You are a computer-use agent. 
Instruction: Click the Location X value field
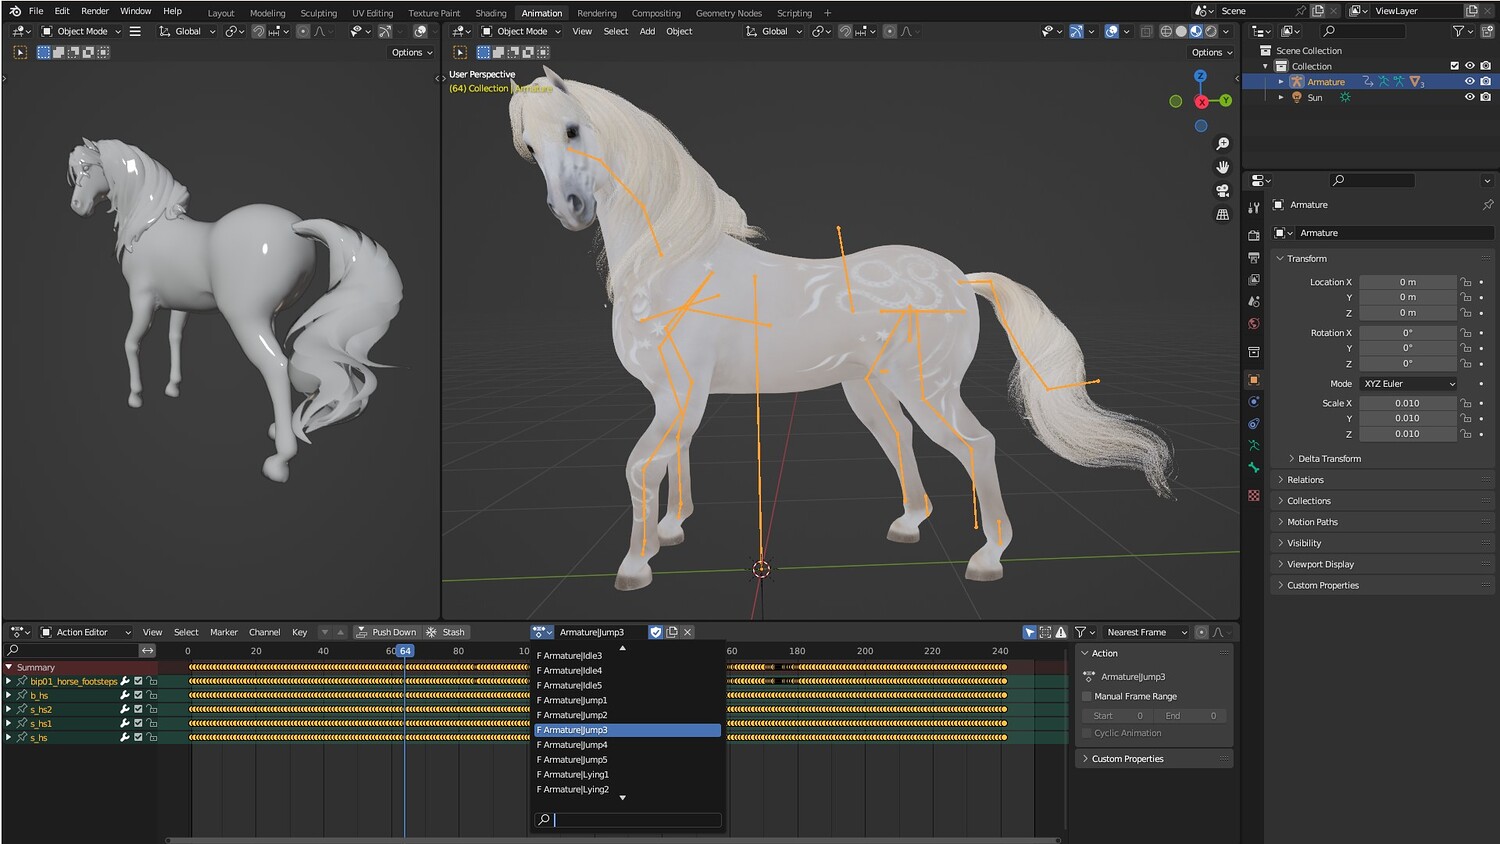(1407, 282)
